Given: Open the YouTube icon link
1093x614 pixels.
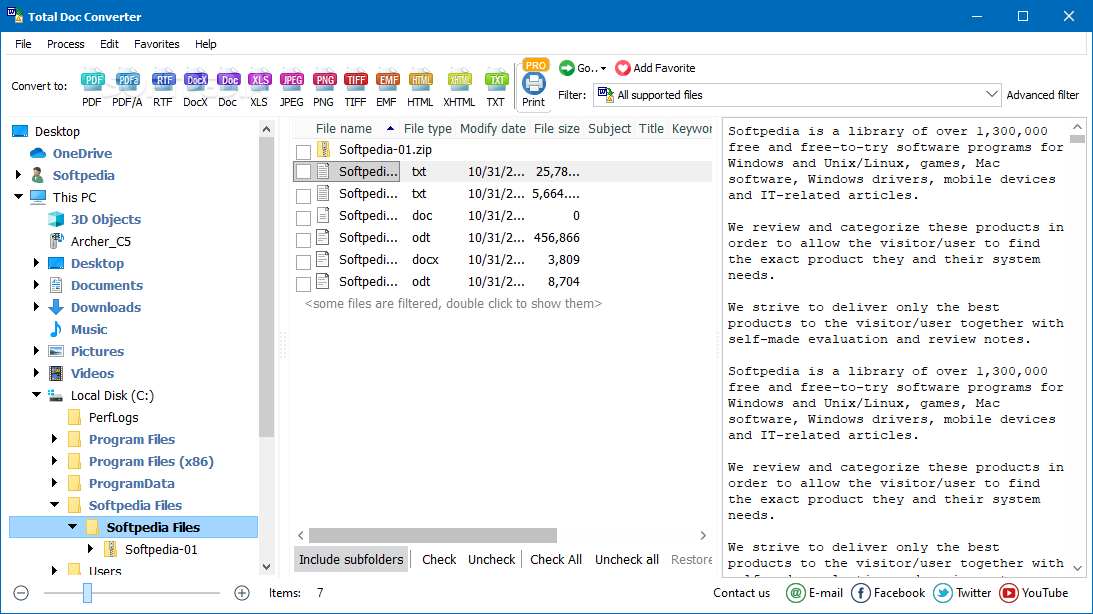Looking at the screenshot, I should pos(1008,593).
